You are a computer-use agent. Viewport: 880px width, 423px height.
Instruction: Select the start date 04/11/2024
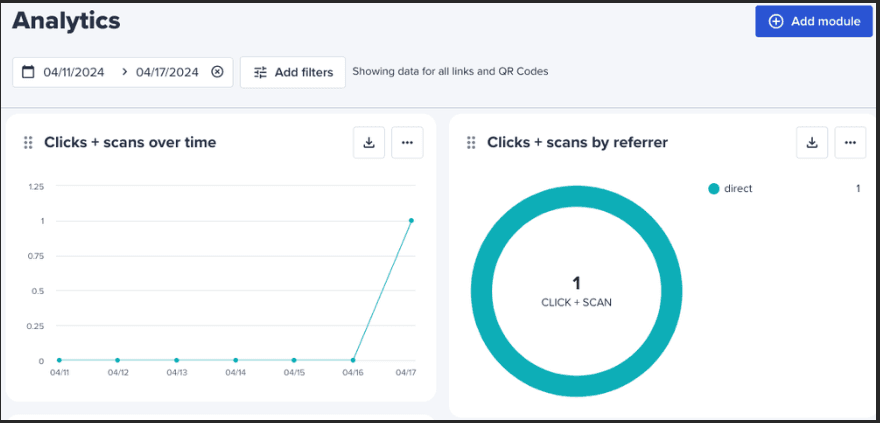point(74,72)
